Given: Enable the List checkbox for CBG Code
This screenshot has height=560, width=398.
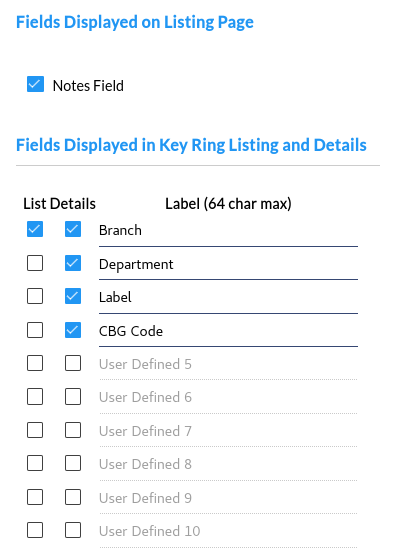Looking at the screenshot, I should tap(35, 330).
